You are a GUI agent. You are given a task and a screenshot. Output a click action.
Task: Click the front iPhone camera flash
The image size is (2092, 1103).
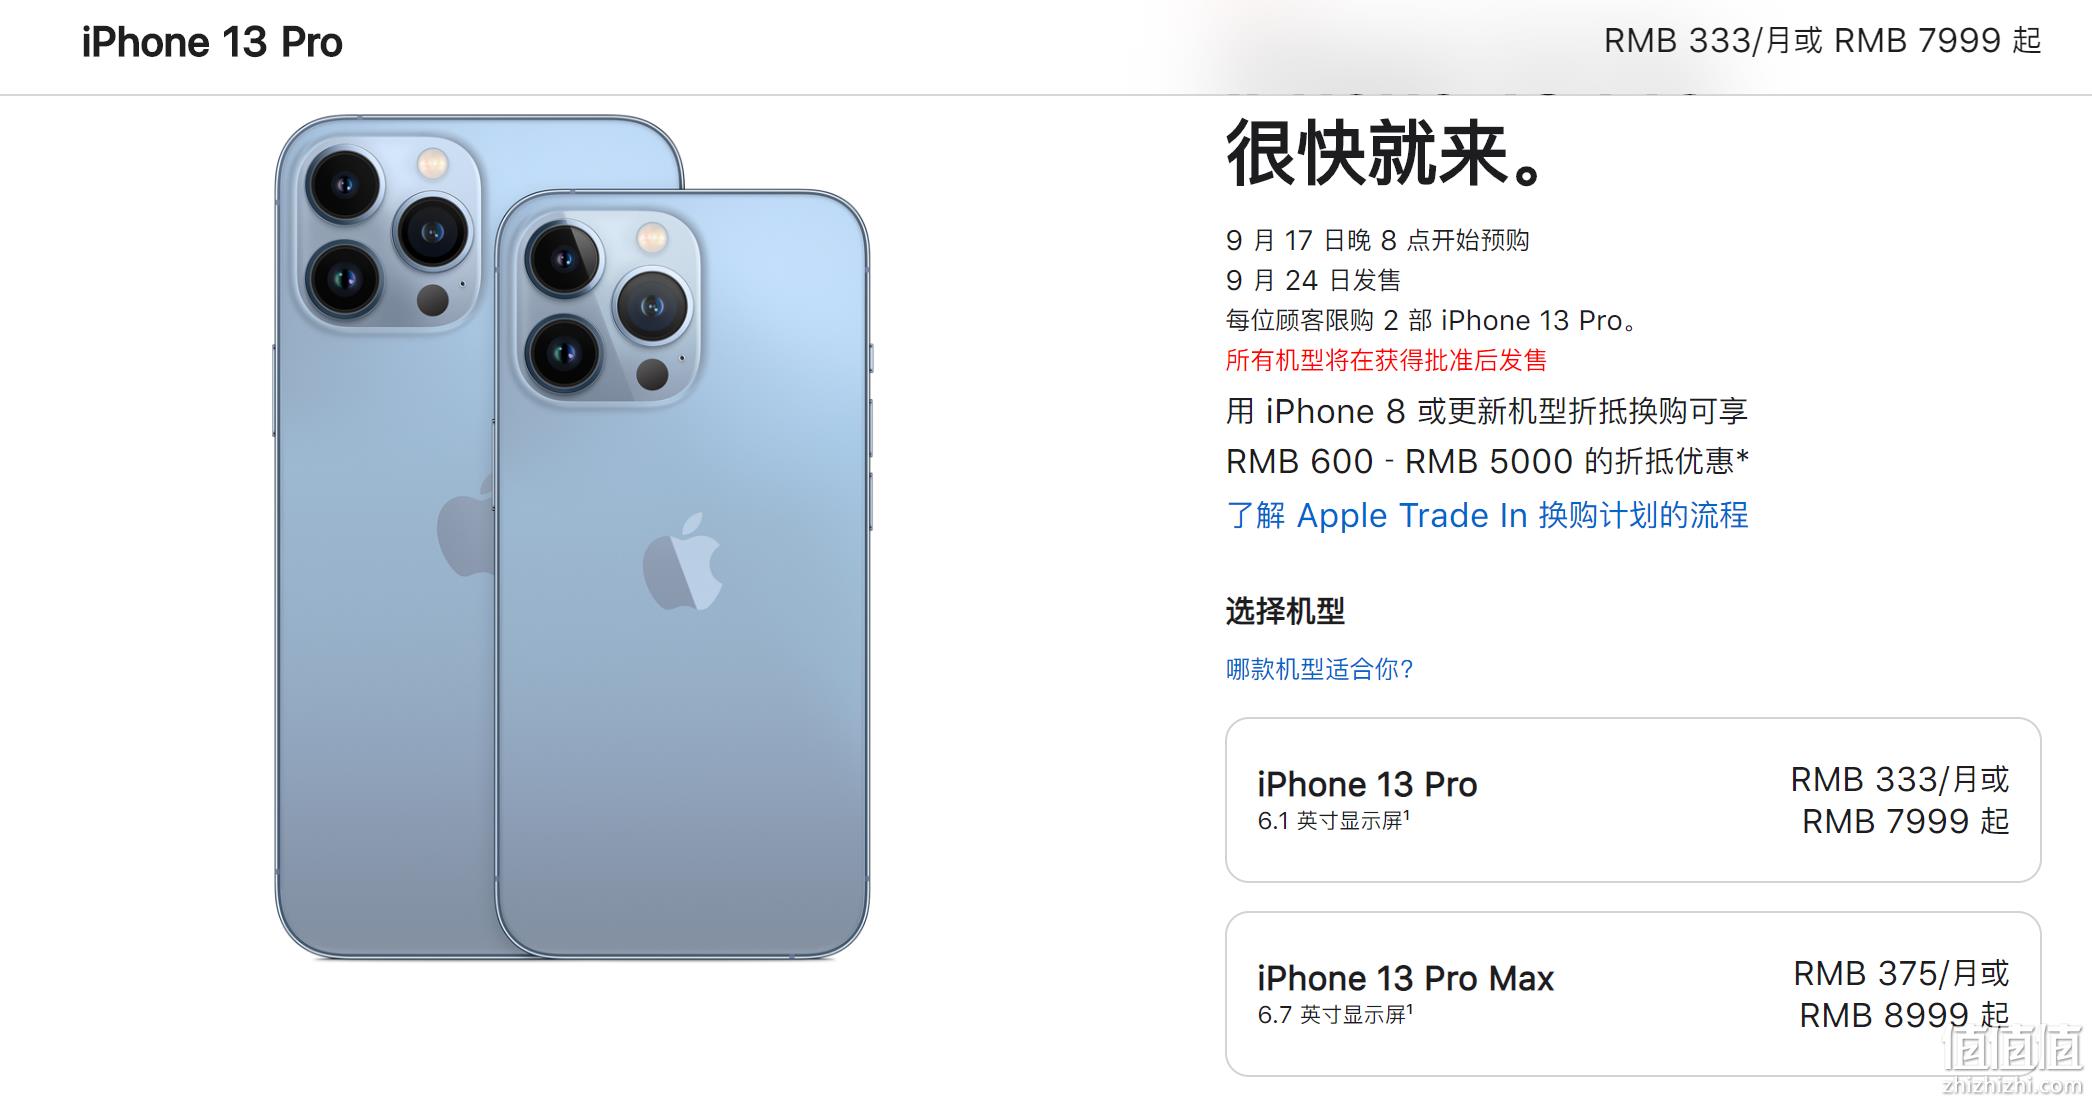652,238
